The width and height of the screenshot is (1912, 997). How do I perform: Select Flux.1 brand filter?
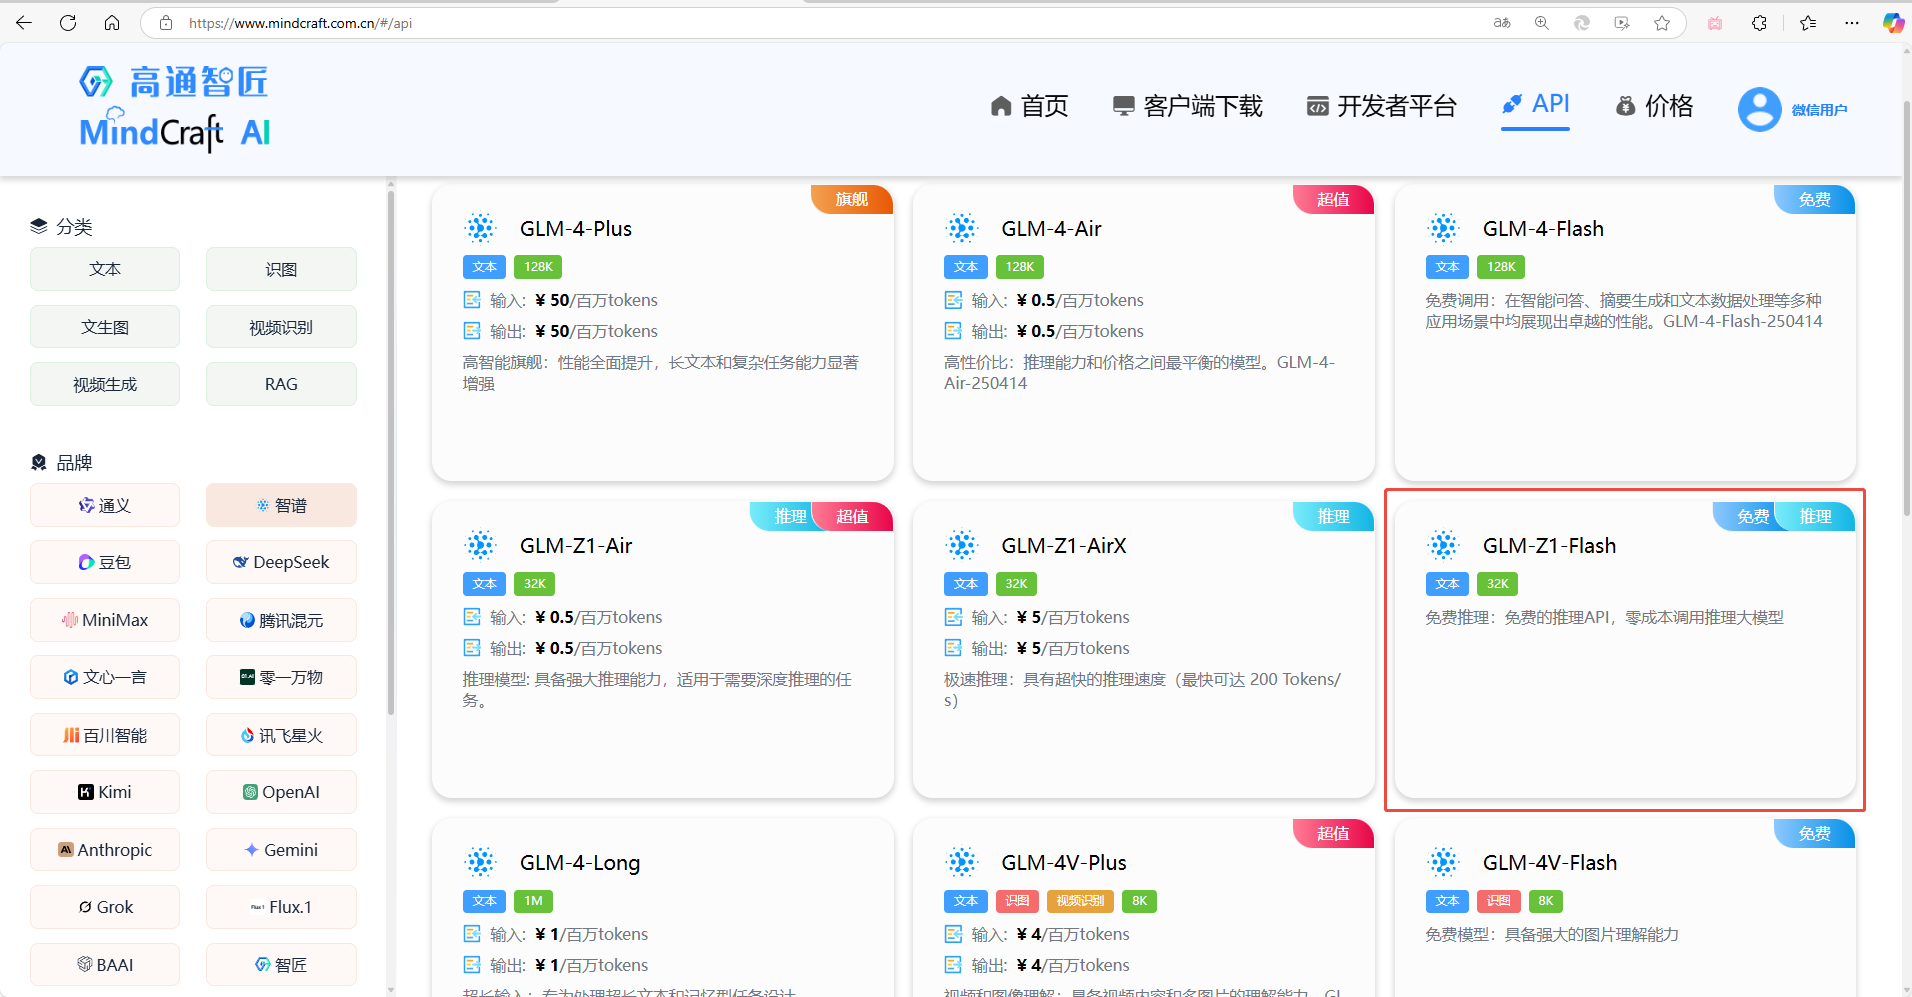click(x=281, y=907)
